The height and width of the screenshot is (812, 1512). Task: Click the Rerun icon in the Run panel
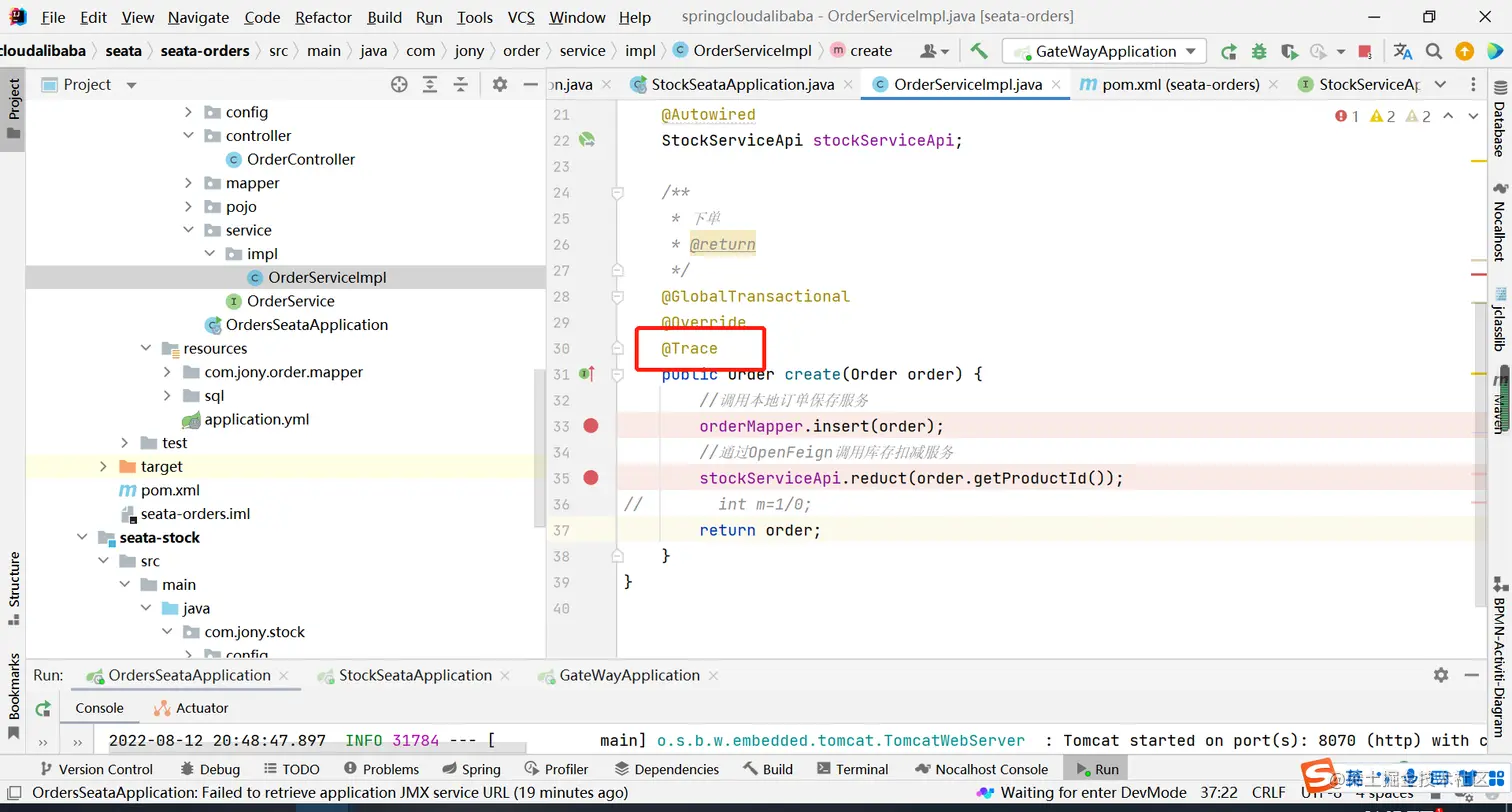click(x=43, y=708)
